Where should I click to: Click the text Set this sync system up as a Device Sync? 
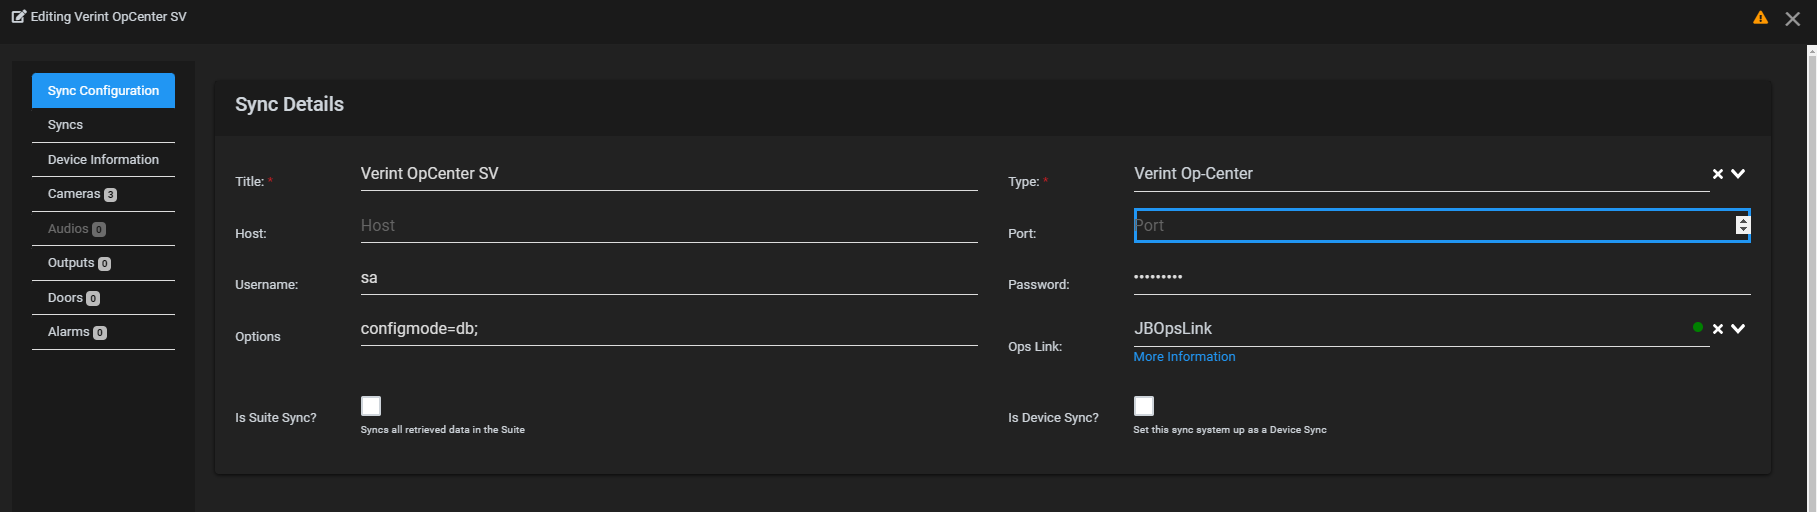click(x=1230, y=430)
